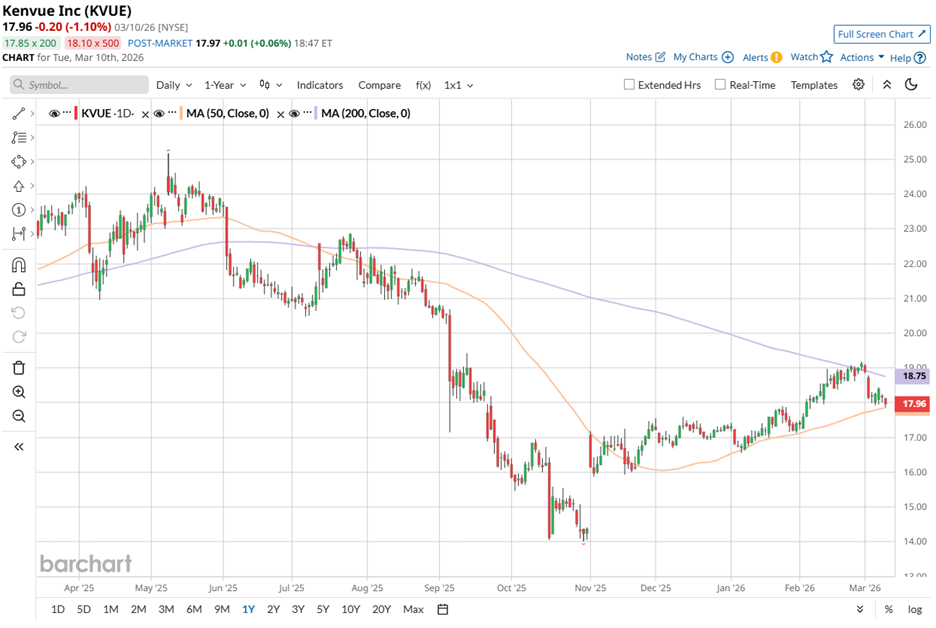Tick the Real-Time checkbox
936x628 pixels.
coord(720,85)
